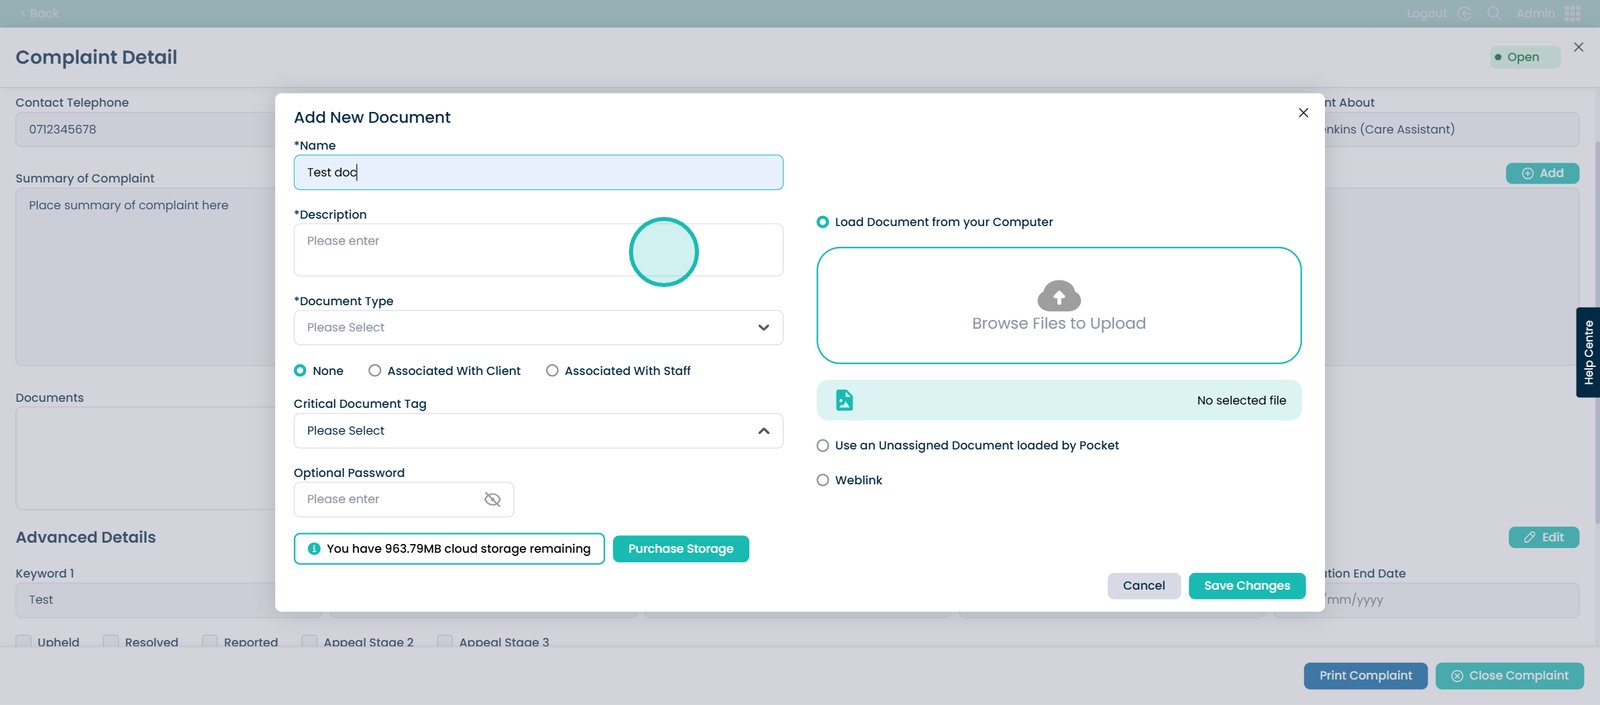Choose Use an Unassigned Document option
Image resolution: width=1600 pixels, height=705 pixels.
823,446
